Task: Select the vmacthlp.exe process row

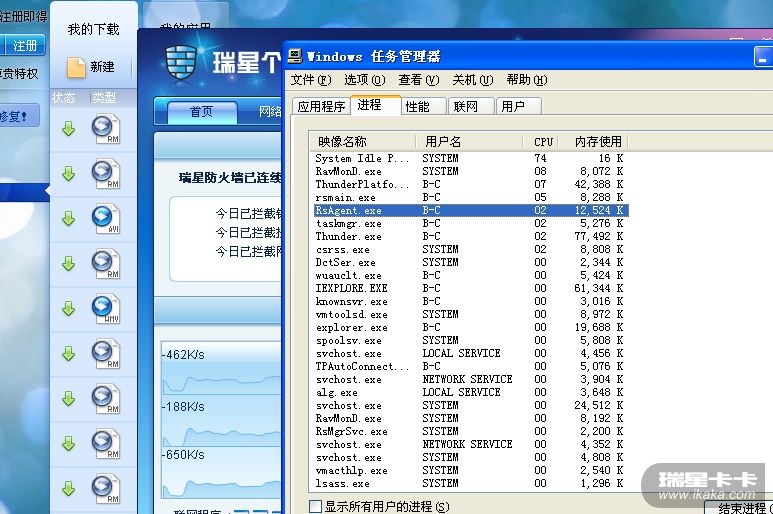Action: pos(471,470)
